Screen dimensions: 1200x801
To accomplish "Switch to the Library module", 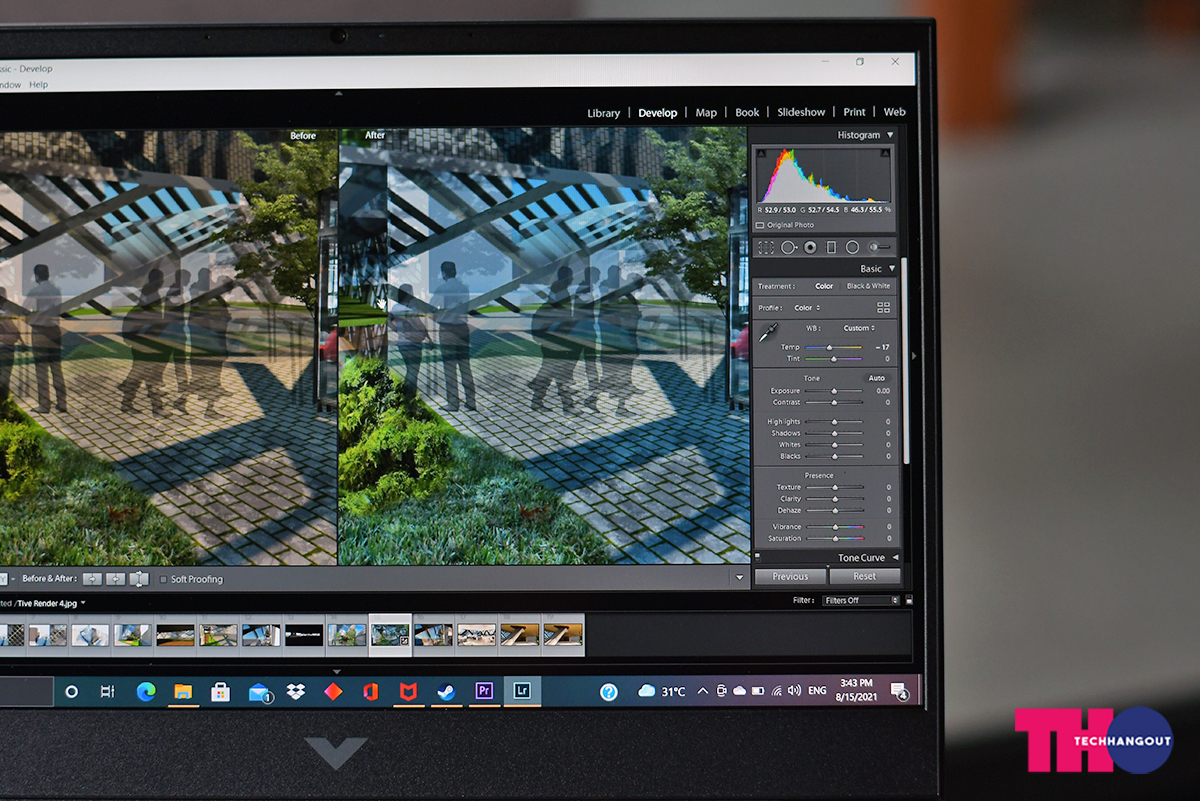I will point(603,113).
